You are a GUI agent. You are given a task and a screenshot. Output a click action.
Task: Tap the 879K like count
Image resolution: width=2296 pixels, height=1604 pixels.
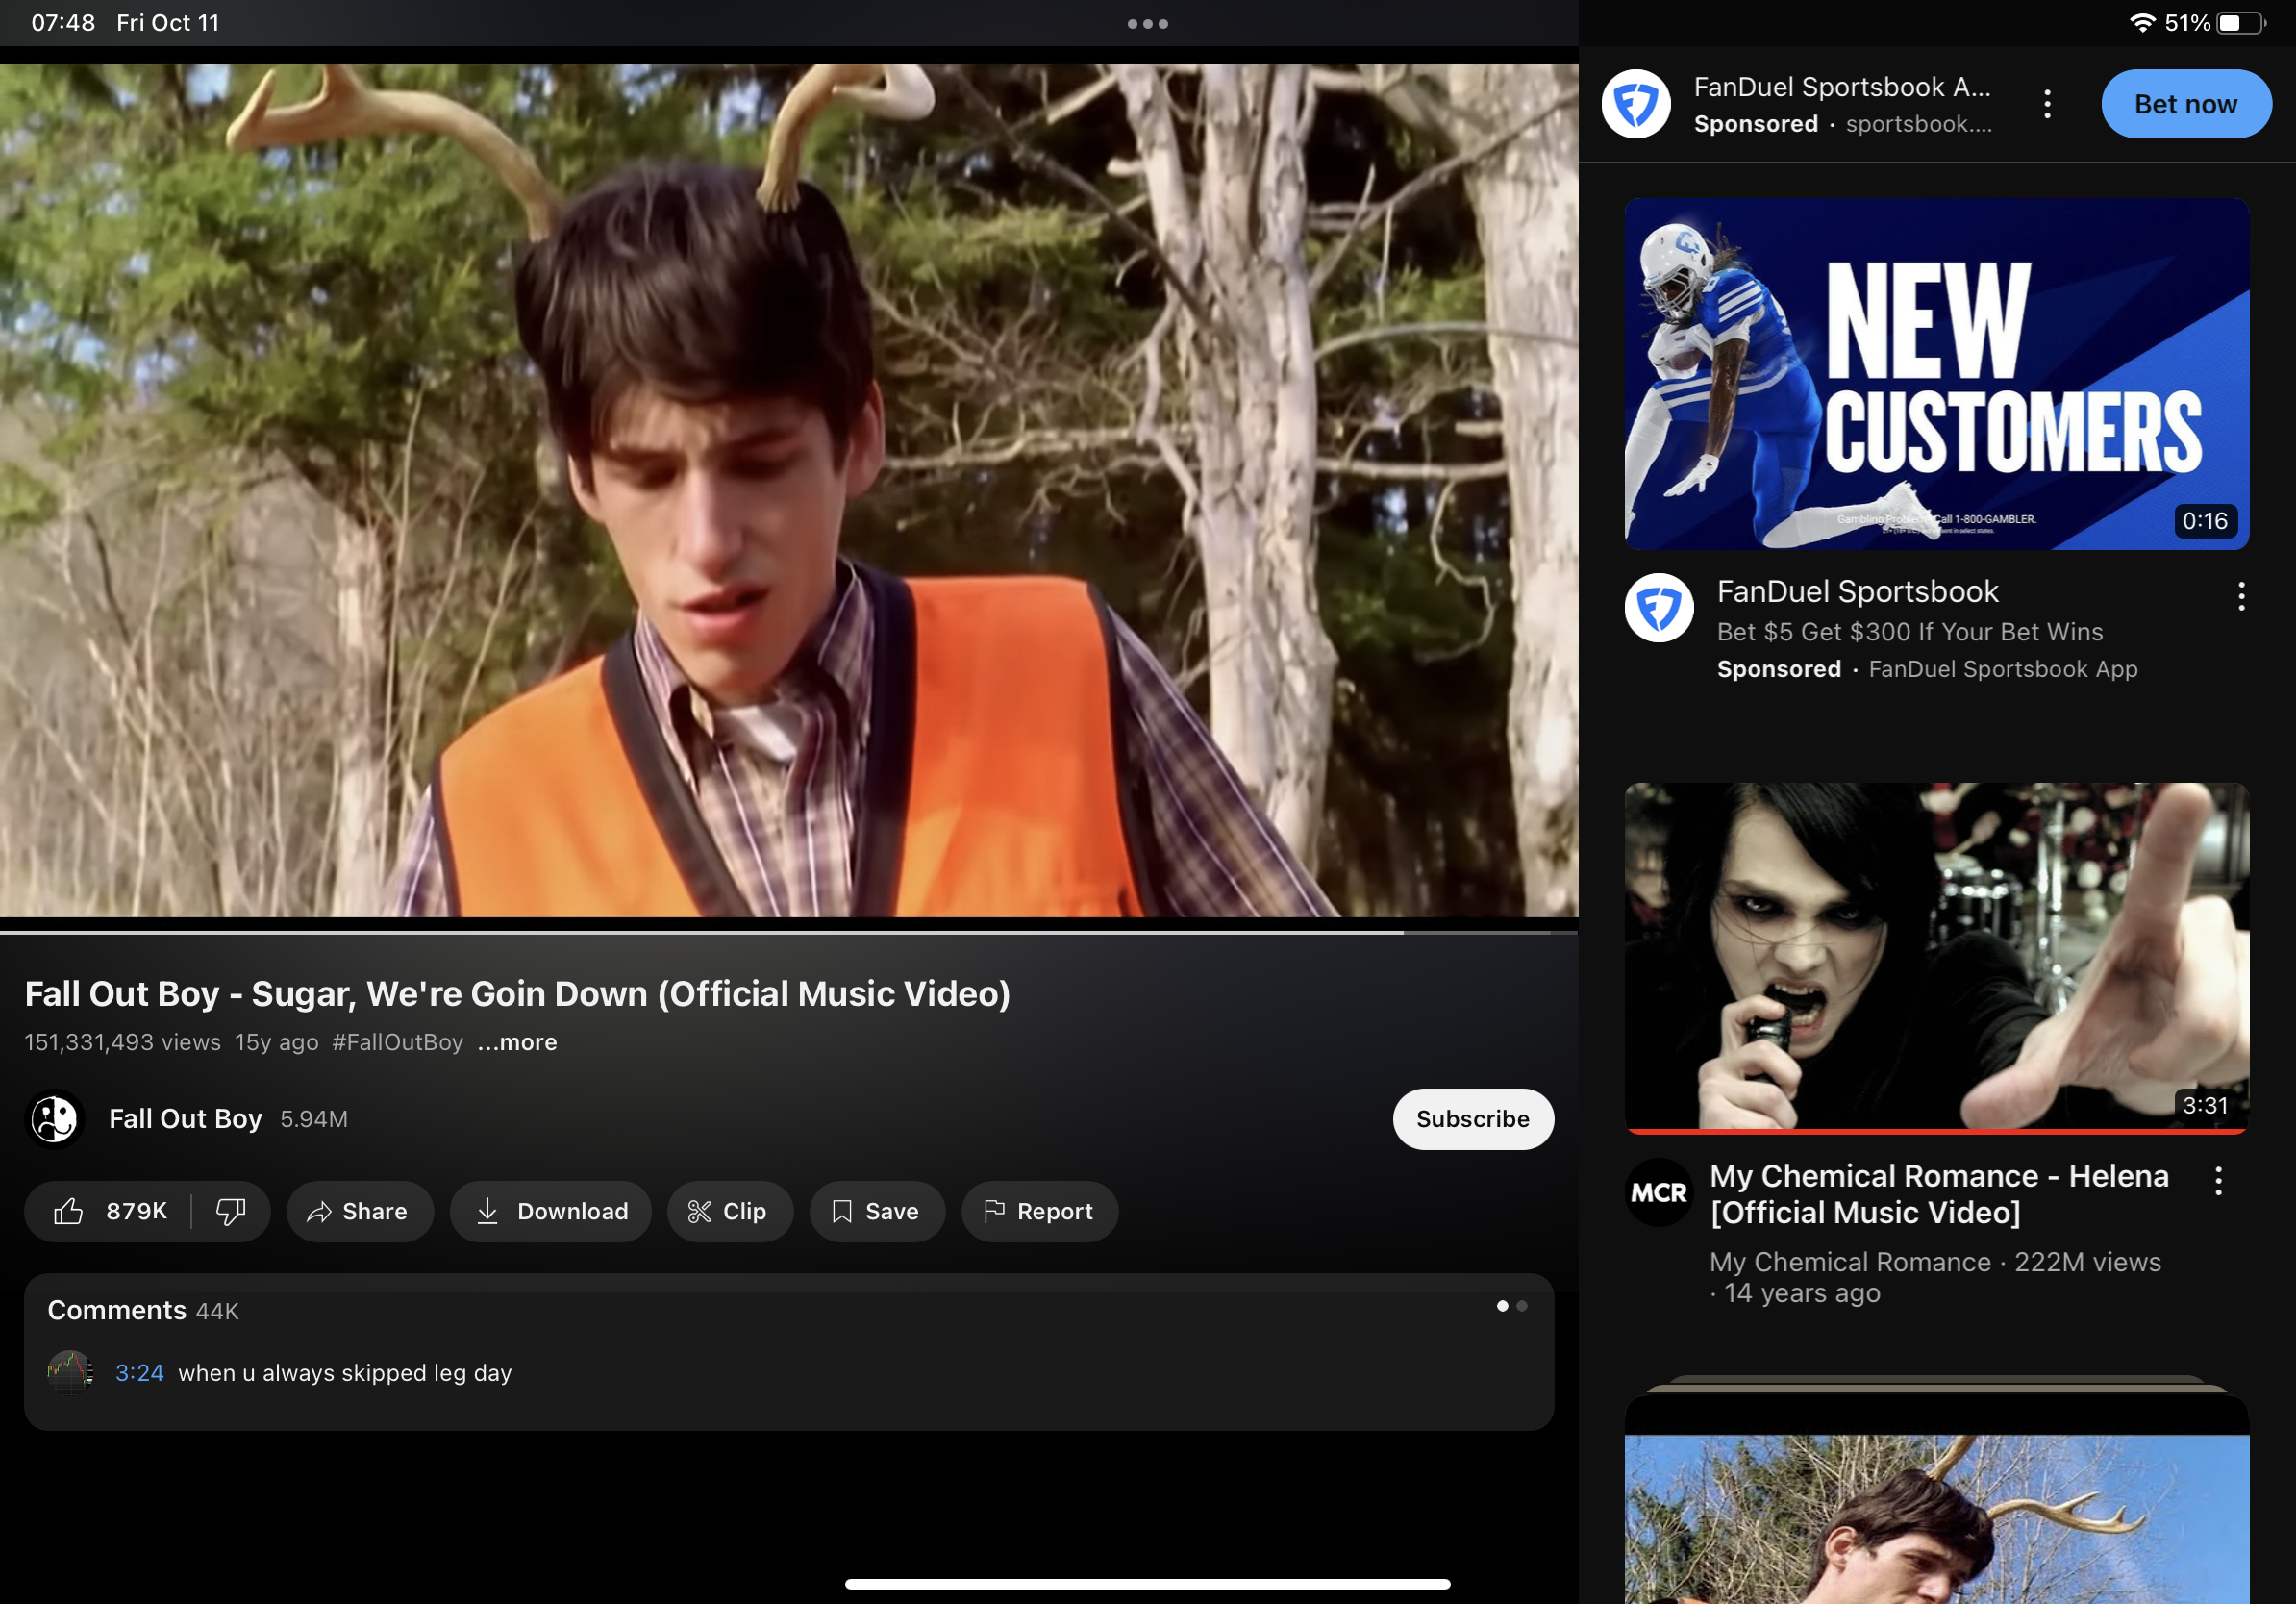(137, 1211)
